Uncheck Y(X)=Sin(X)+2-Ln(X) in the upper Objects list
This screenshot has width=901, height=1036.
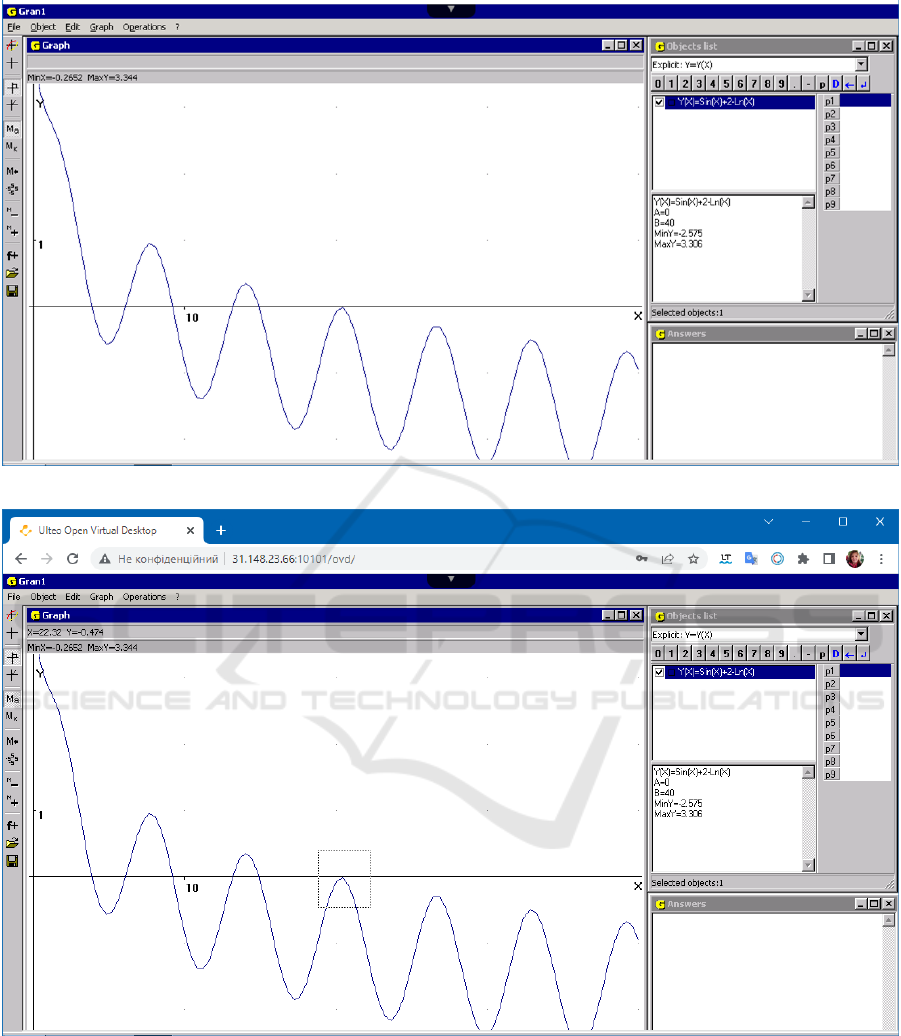click(658, 102)
